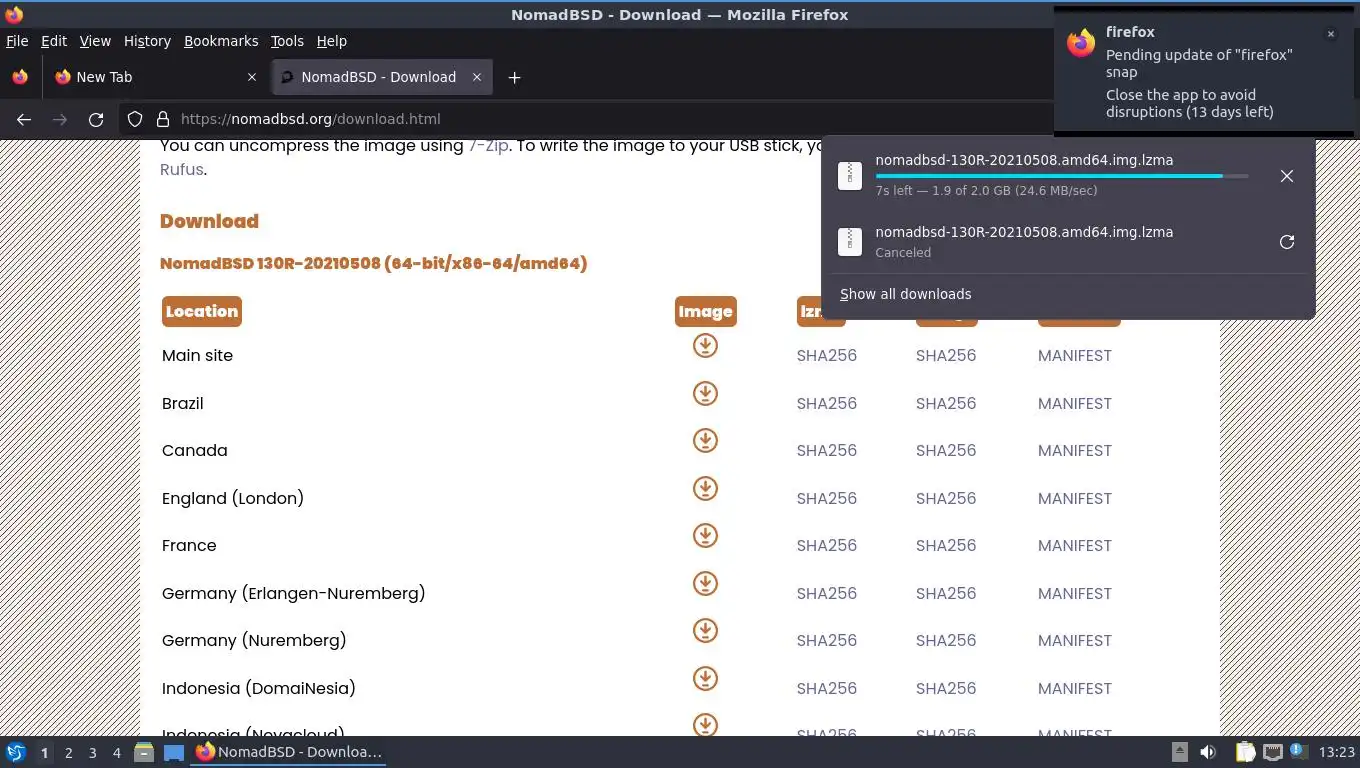The image size is (1360, 768).
Task: Switch to NomadBSD - Download tab
Action: tap(381, 77)
